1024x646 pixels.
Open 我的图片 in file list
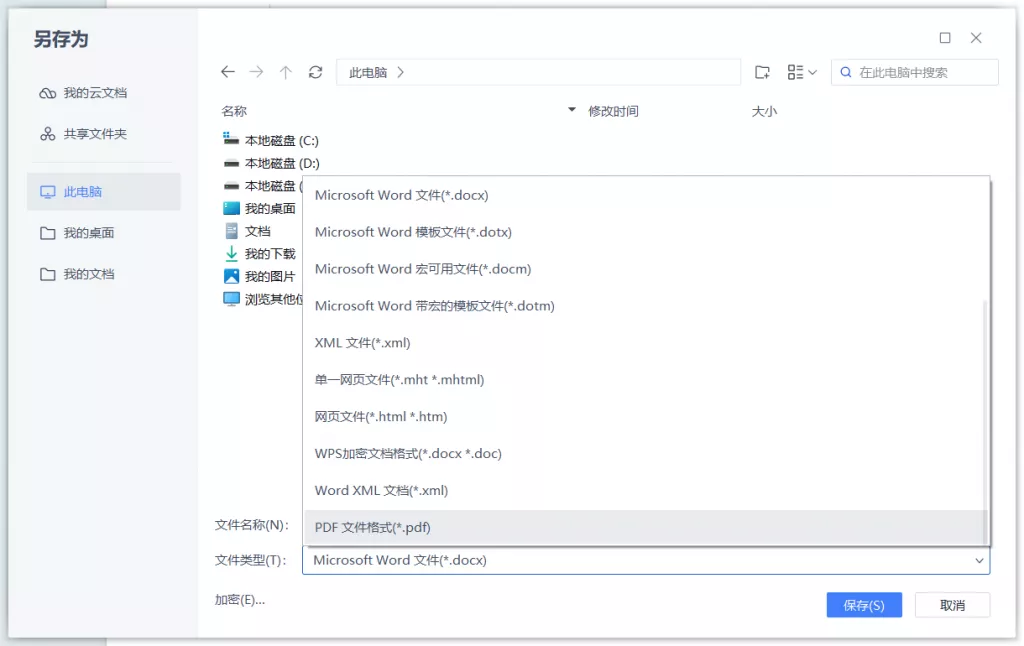(x=270, y=276)
